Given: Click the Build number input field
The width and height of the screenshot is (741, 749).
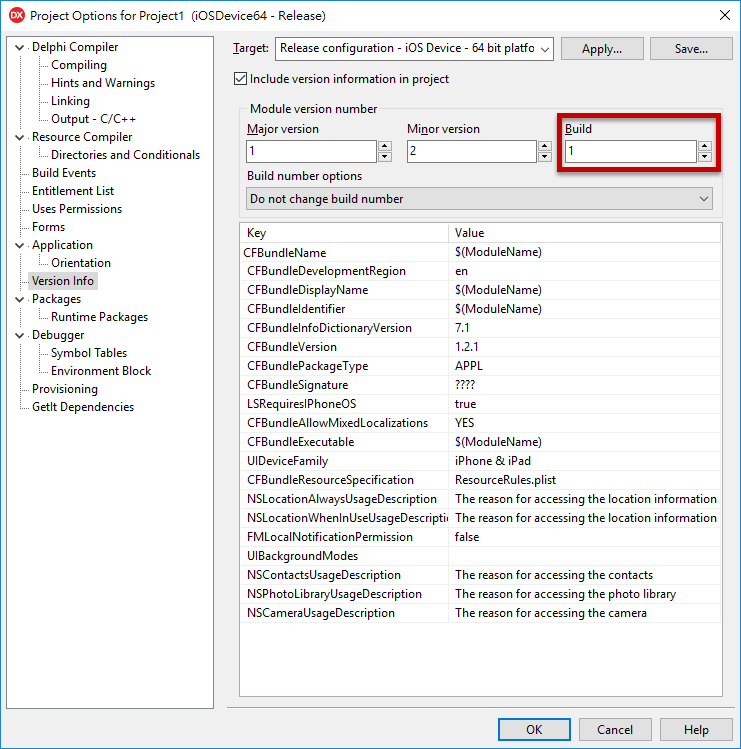Looking at the screenshot, I should tap(631, 151).
